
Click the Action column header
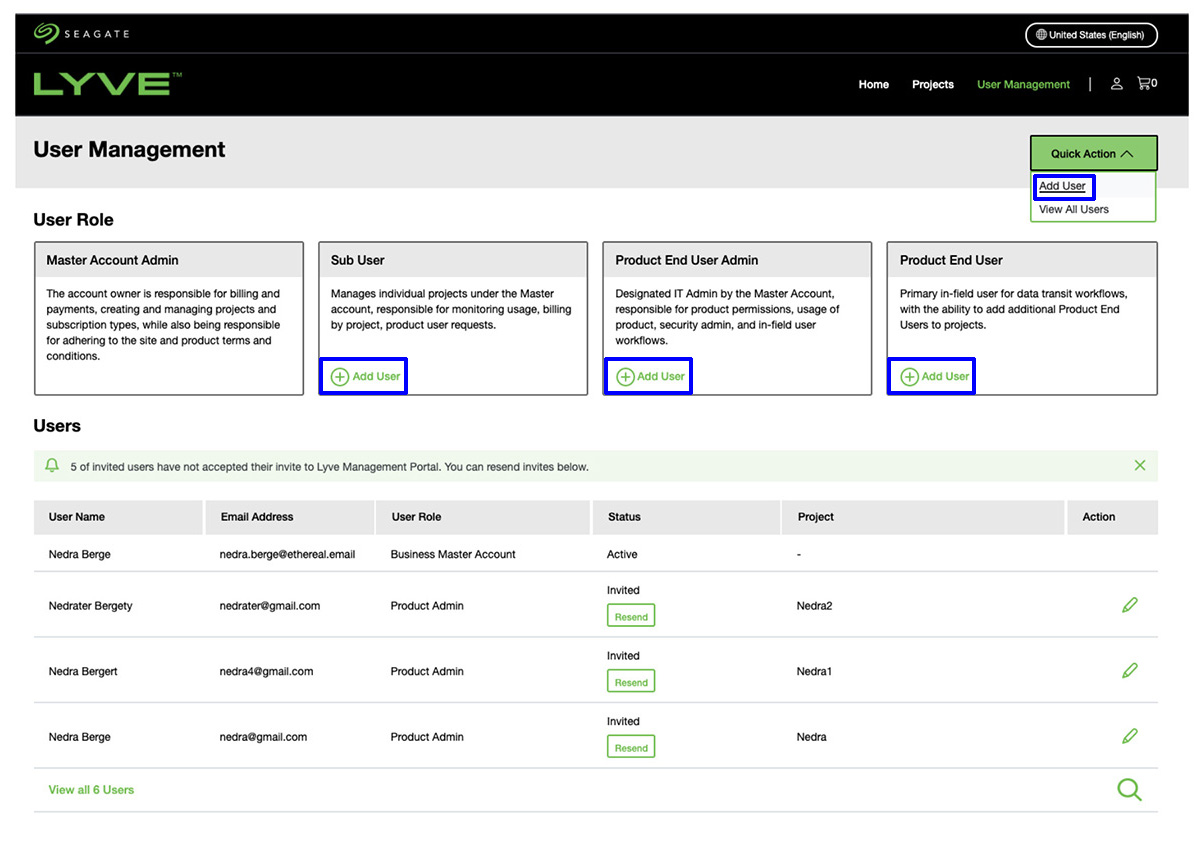point(1112,517)
